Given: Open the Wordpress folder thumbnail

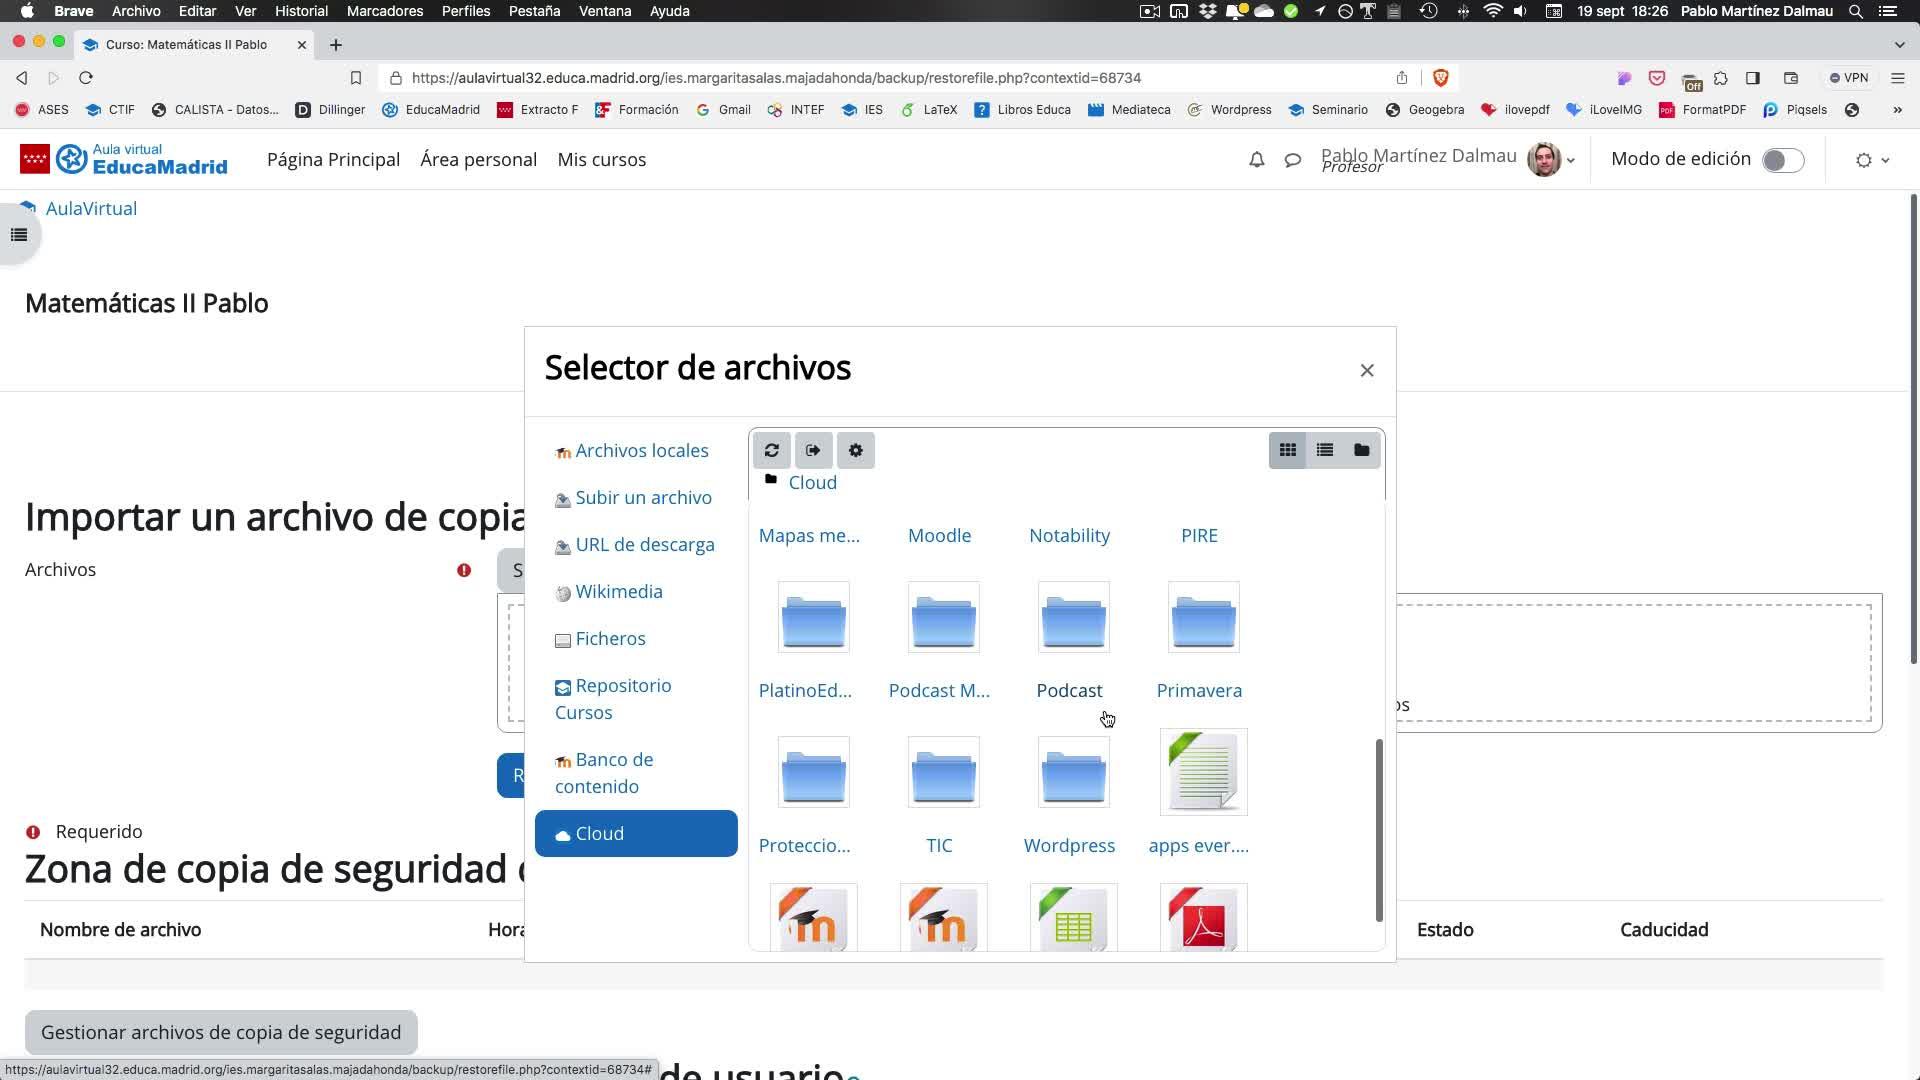Looking at the screenshot, I should [1073, 772].
